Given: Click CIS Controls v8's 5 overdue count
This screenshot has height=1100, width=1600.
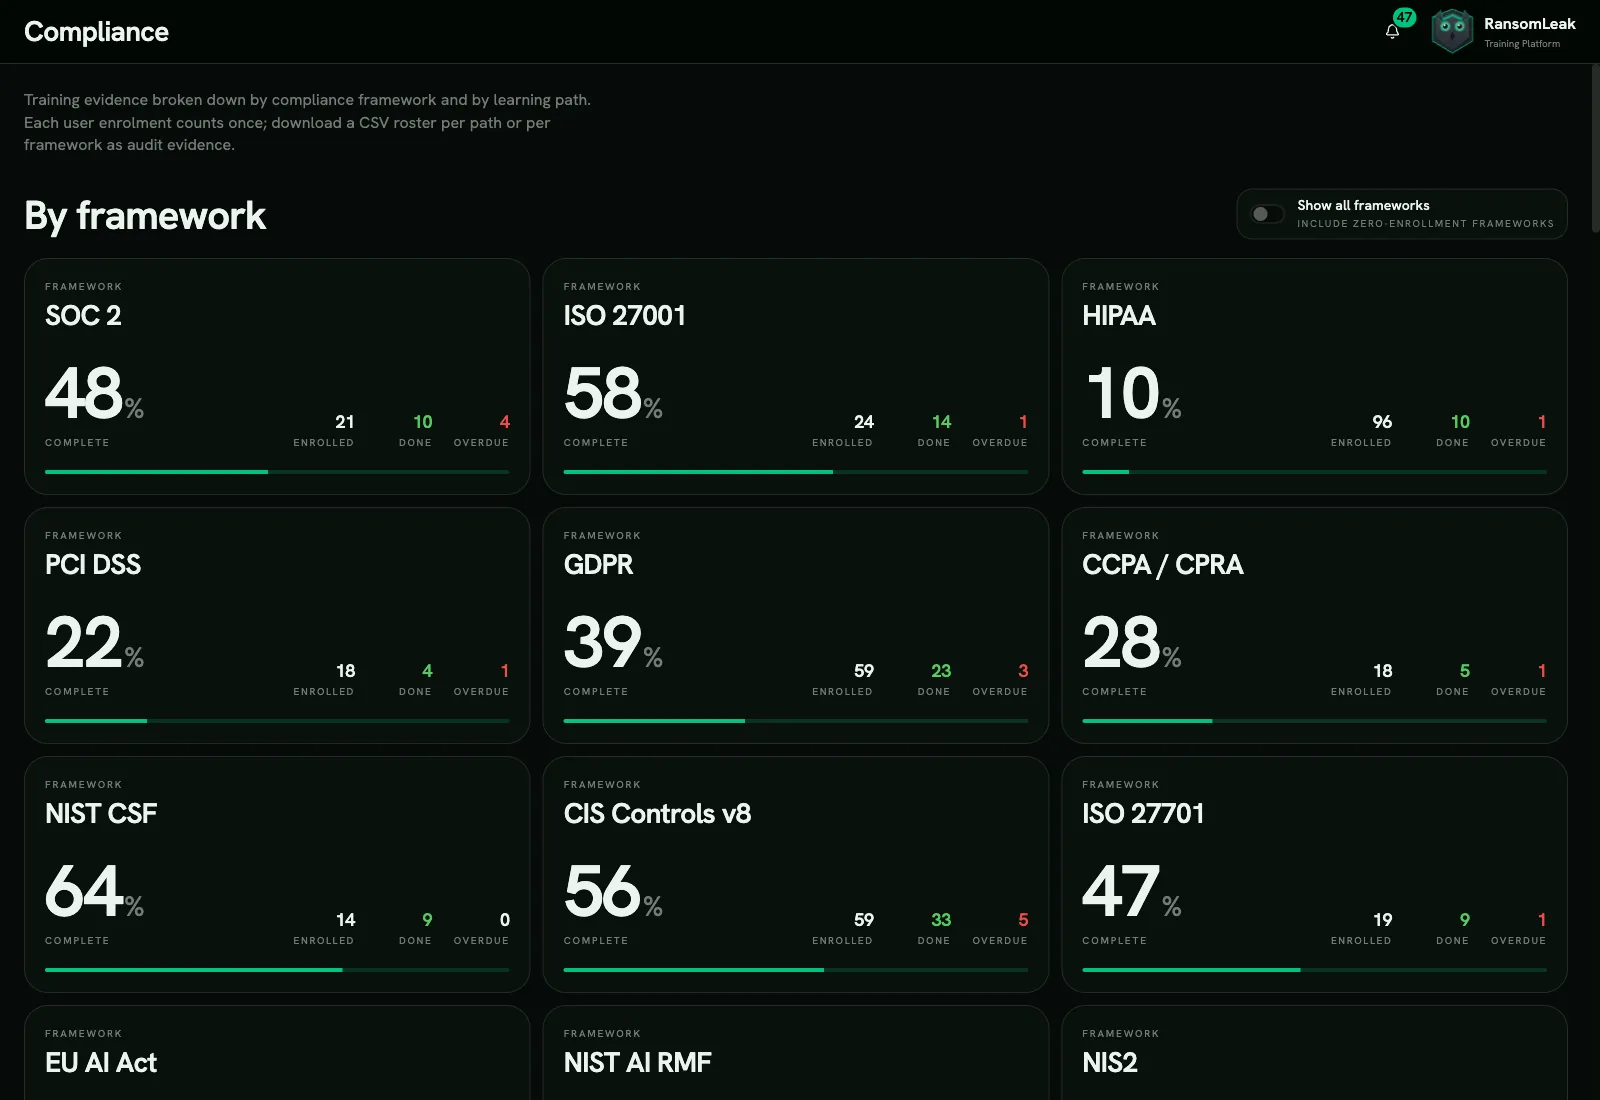Looking at the screenshot, I should [x=1023, y=920].
